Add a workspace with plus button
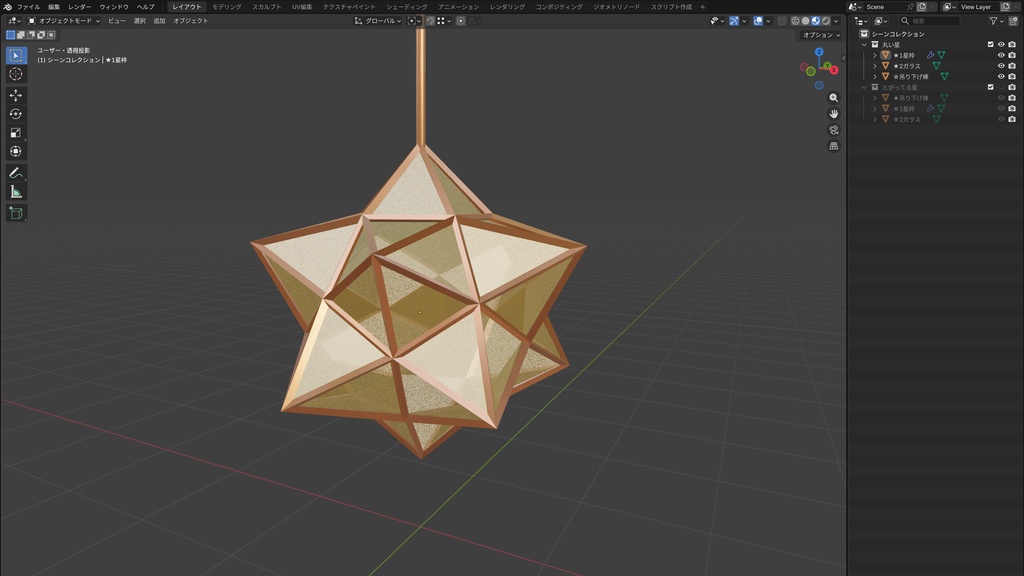 [703, 7]
